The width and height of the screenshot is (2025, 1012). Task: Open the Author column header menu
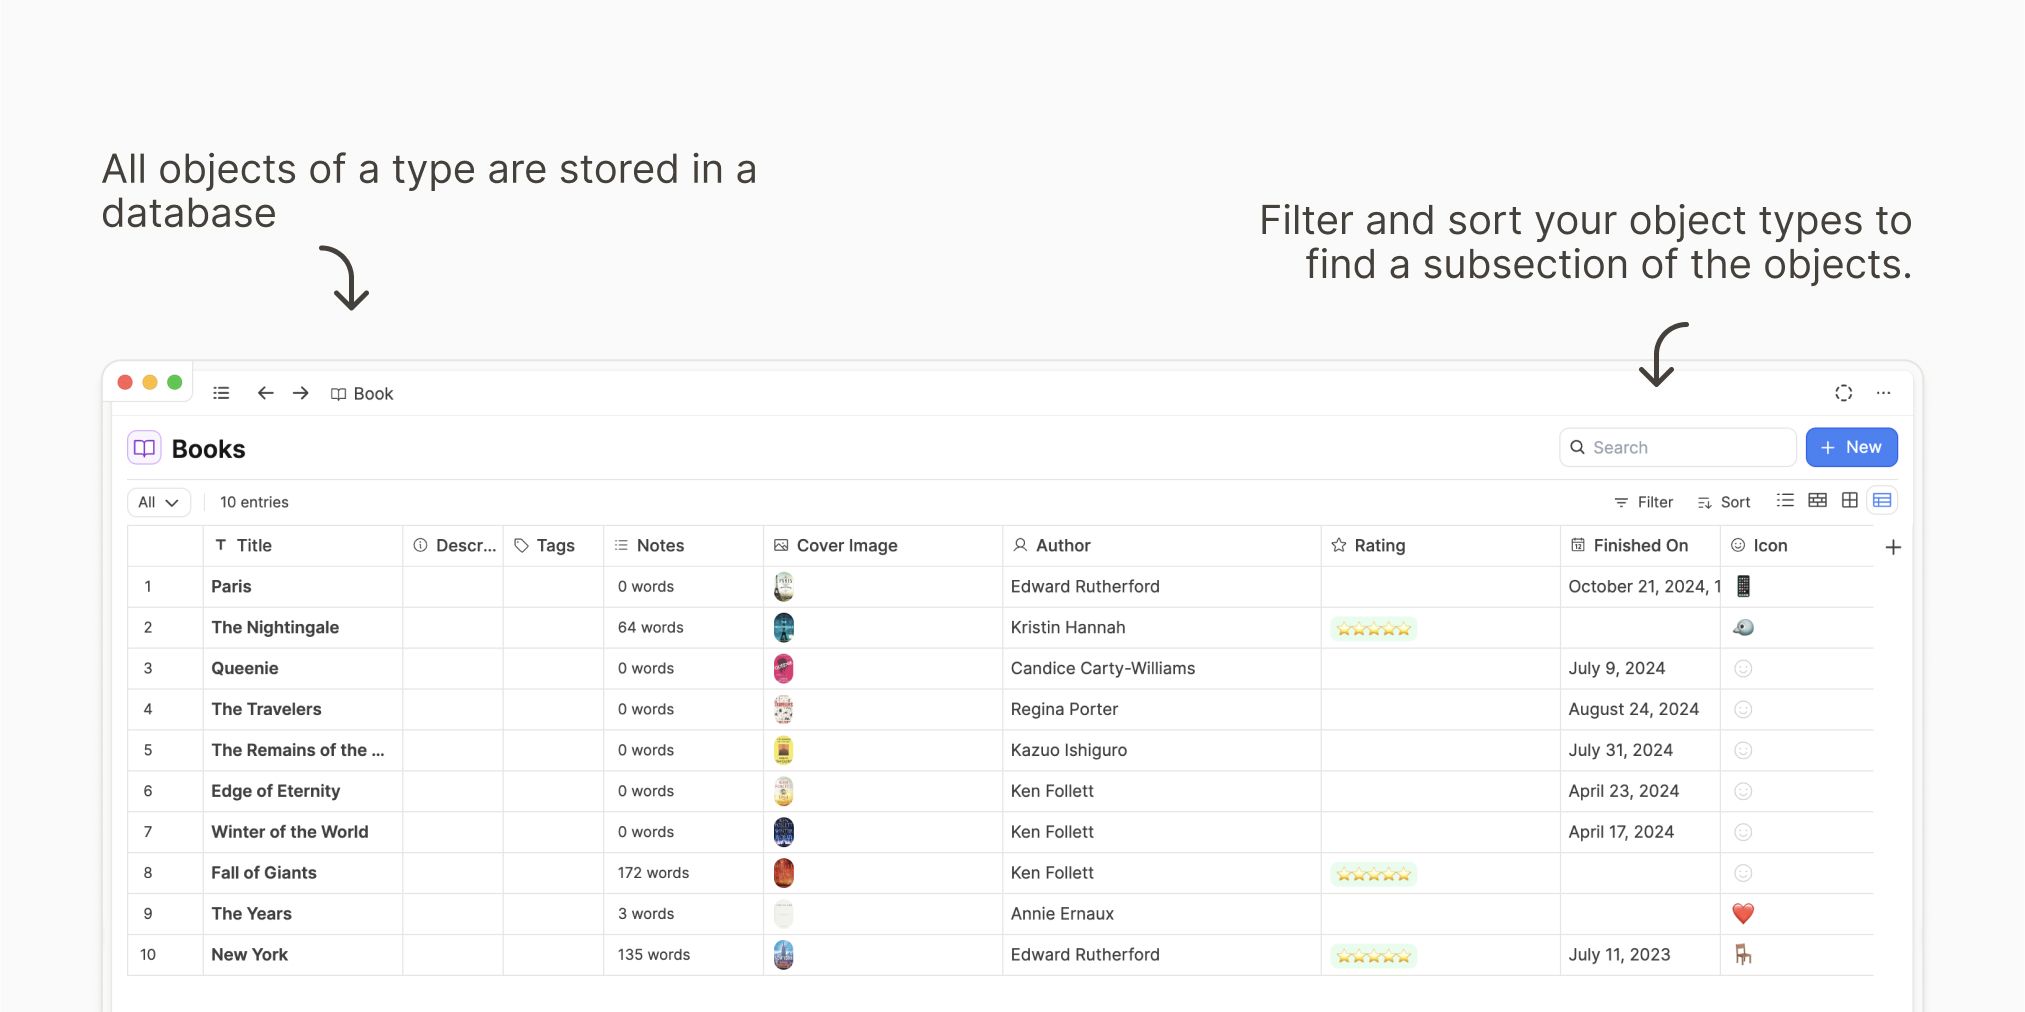[1063, 545]
